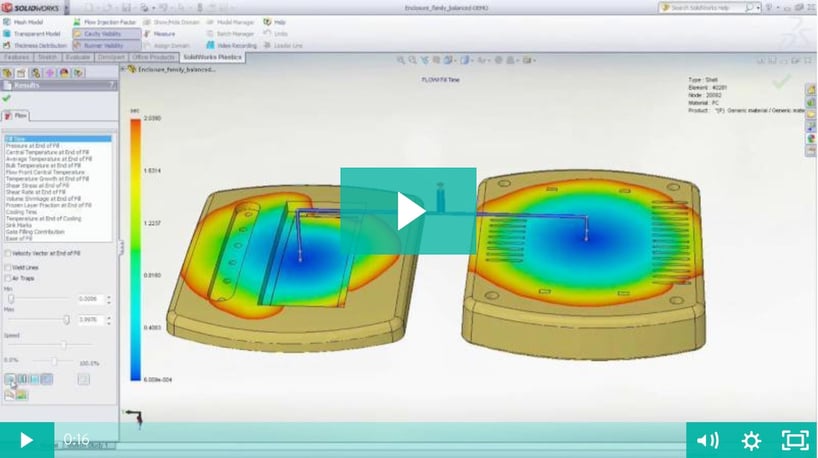Switch to the DimXpert tab
818x458 pixels.
111,57
